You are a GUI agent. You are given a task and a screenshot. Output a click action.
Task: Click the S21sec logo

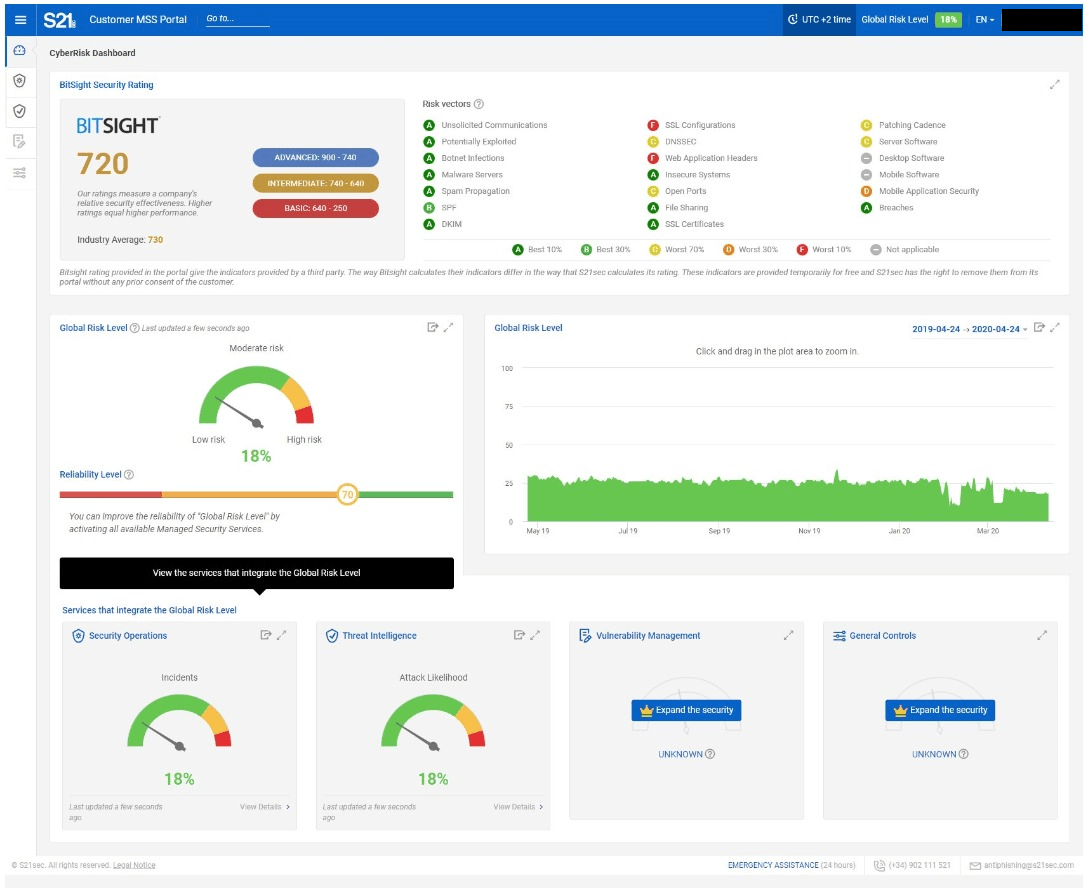click(59, 20)
